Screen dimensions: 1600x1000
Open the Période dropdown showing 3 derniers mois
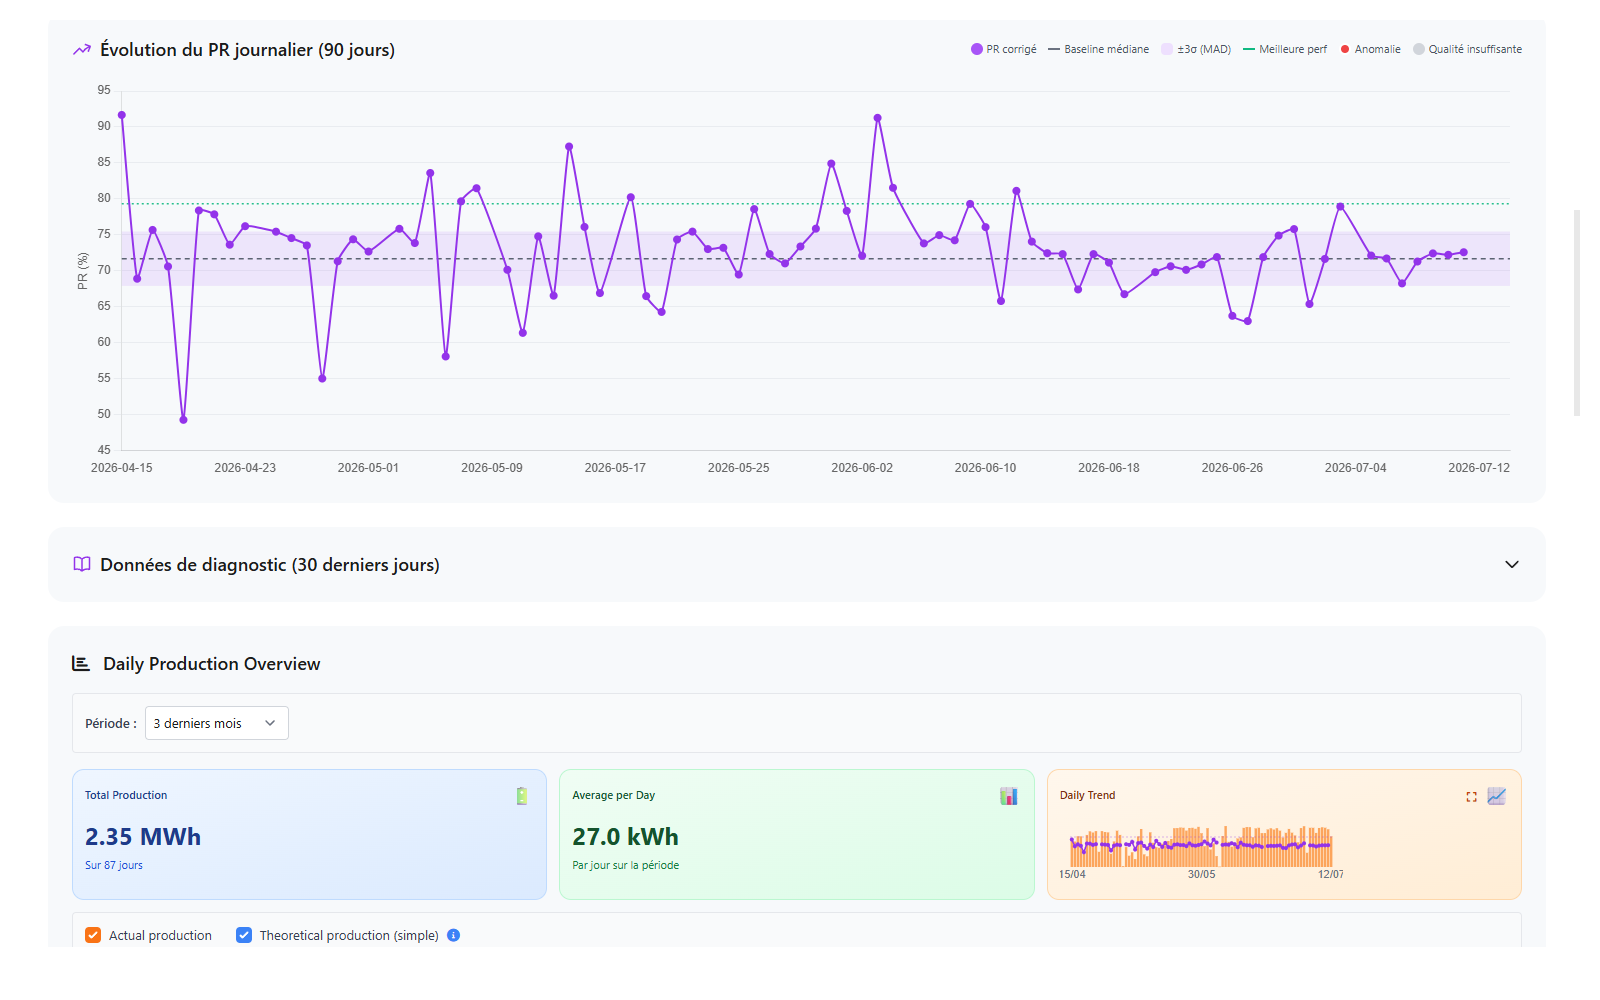[x=217, y=723]
